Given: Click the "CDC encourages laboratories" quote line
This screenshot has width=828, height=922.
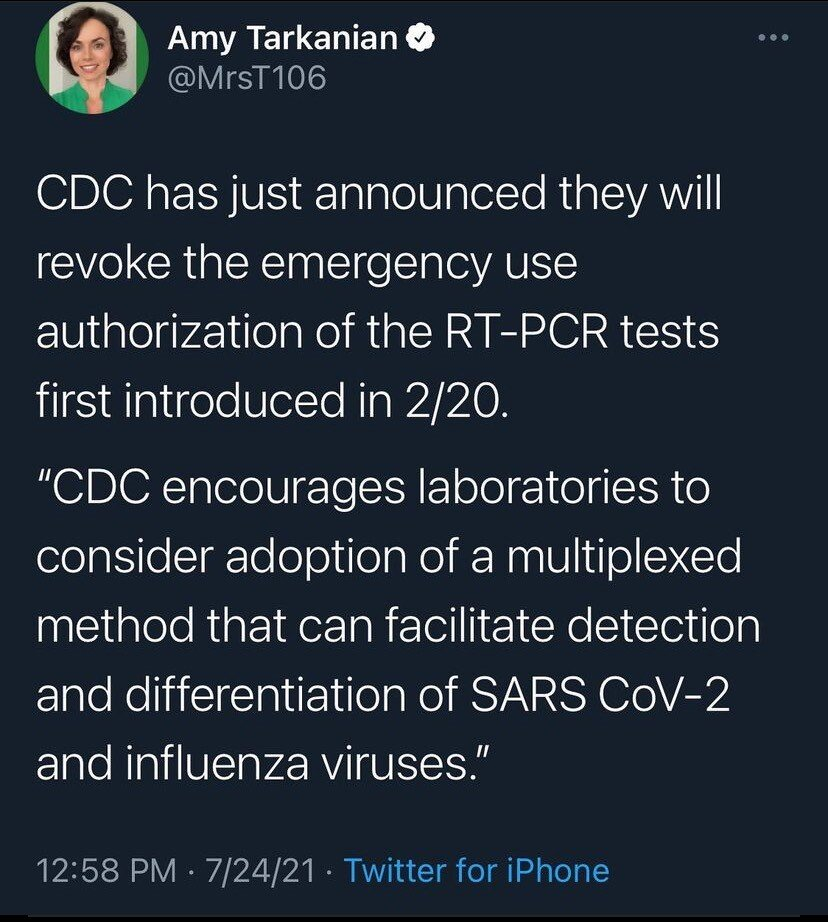Looking at the screenshot, I should (372, 488).
